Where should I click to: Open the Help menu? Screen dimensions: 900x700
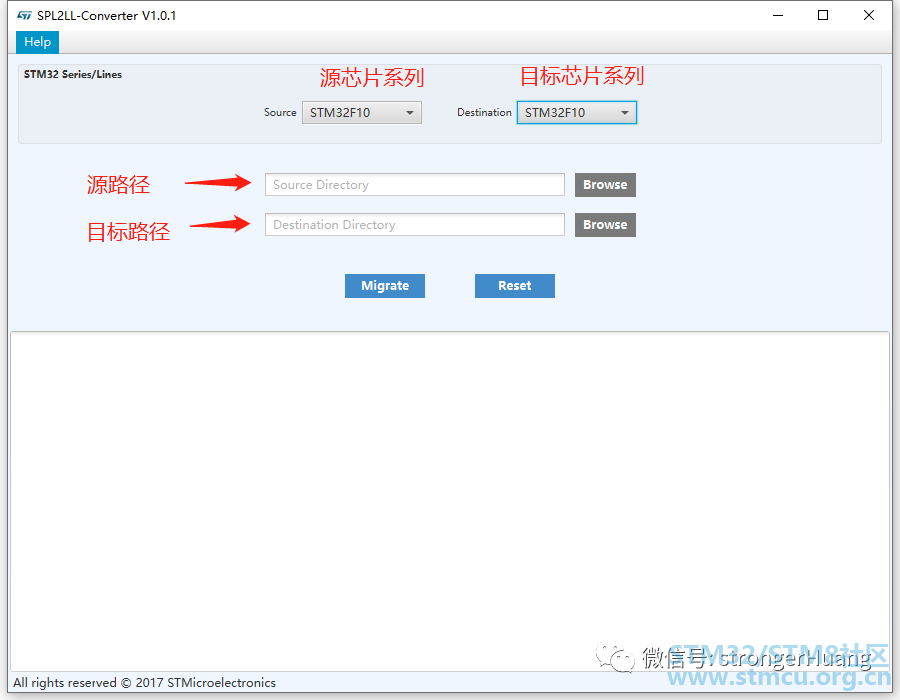[x=37, y=42]
